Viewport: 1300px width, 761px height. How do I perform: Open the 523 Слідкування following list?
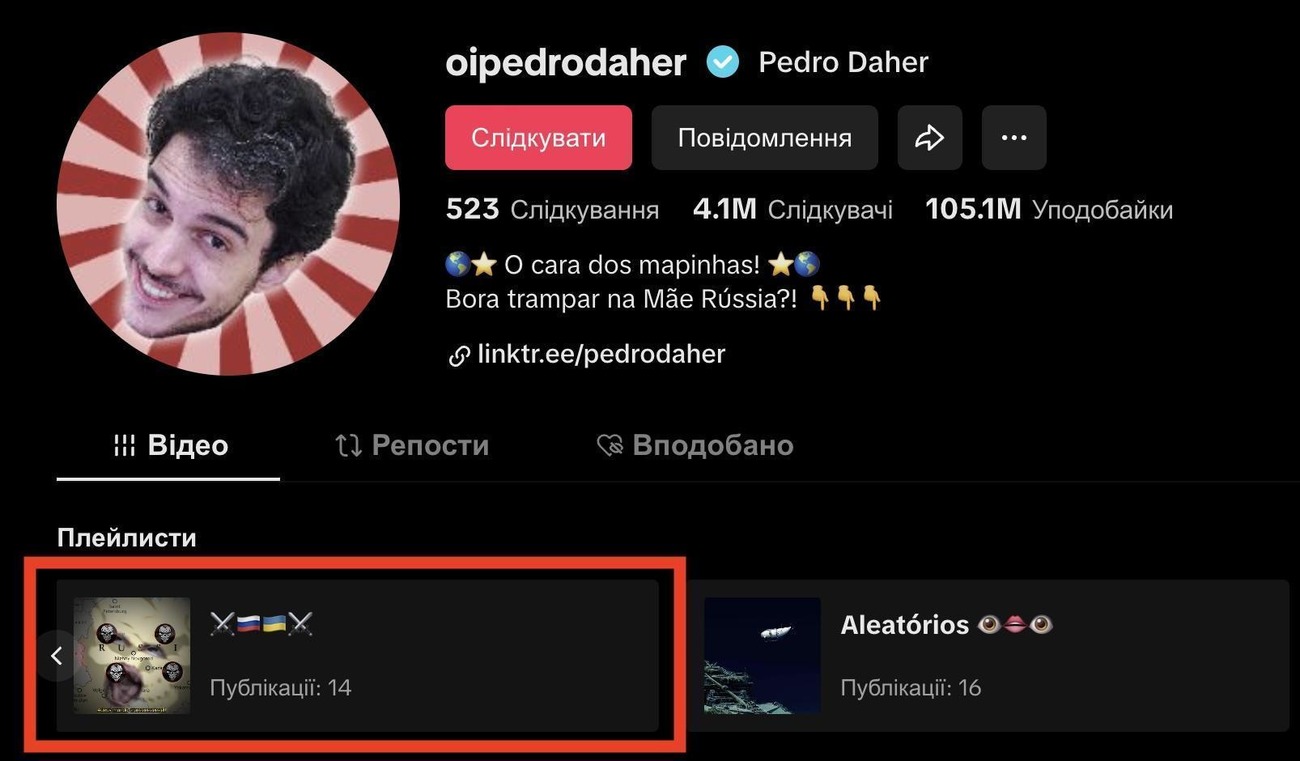tap(552, 210)
